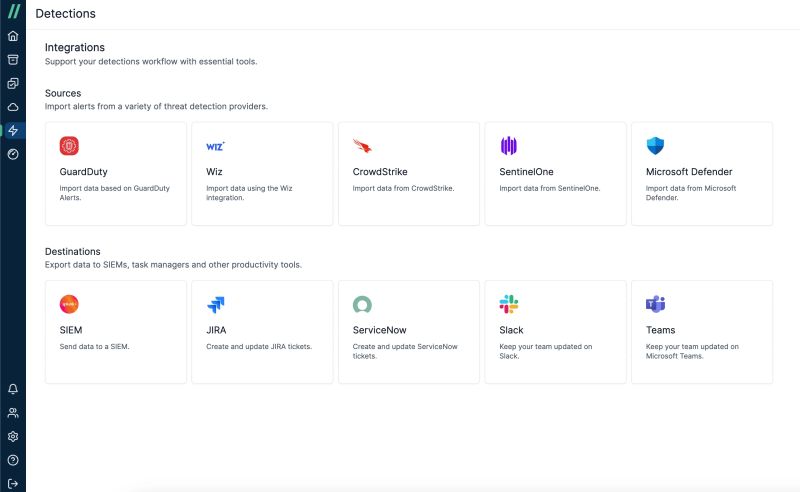The height and width of the screenshot is (492, 800).
Task: Open settings gear in sidebar
Action: 13,436
